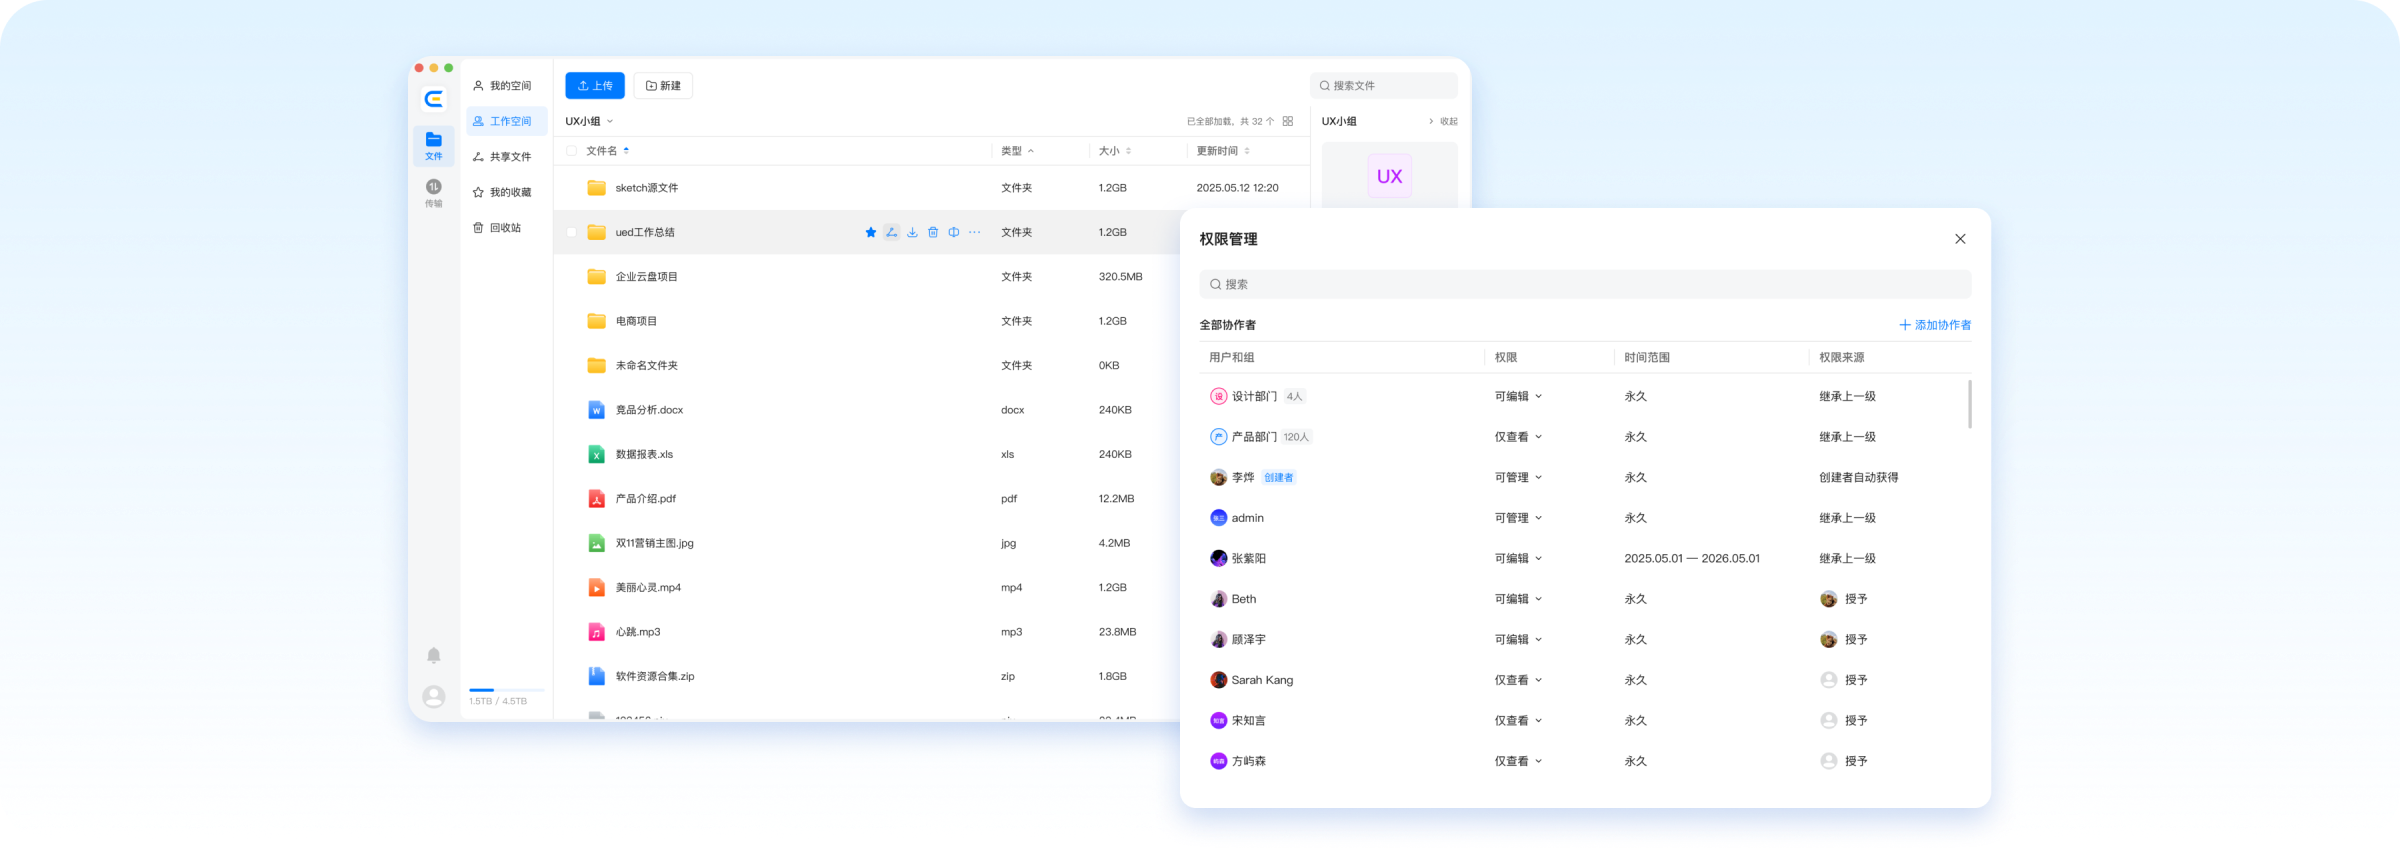Screen dimensions: 2400x852
Task: Go to 回收站 in the left navigation
Action: coord(498,228)
